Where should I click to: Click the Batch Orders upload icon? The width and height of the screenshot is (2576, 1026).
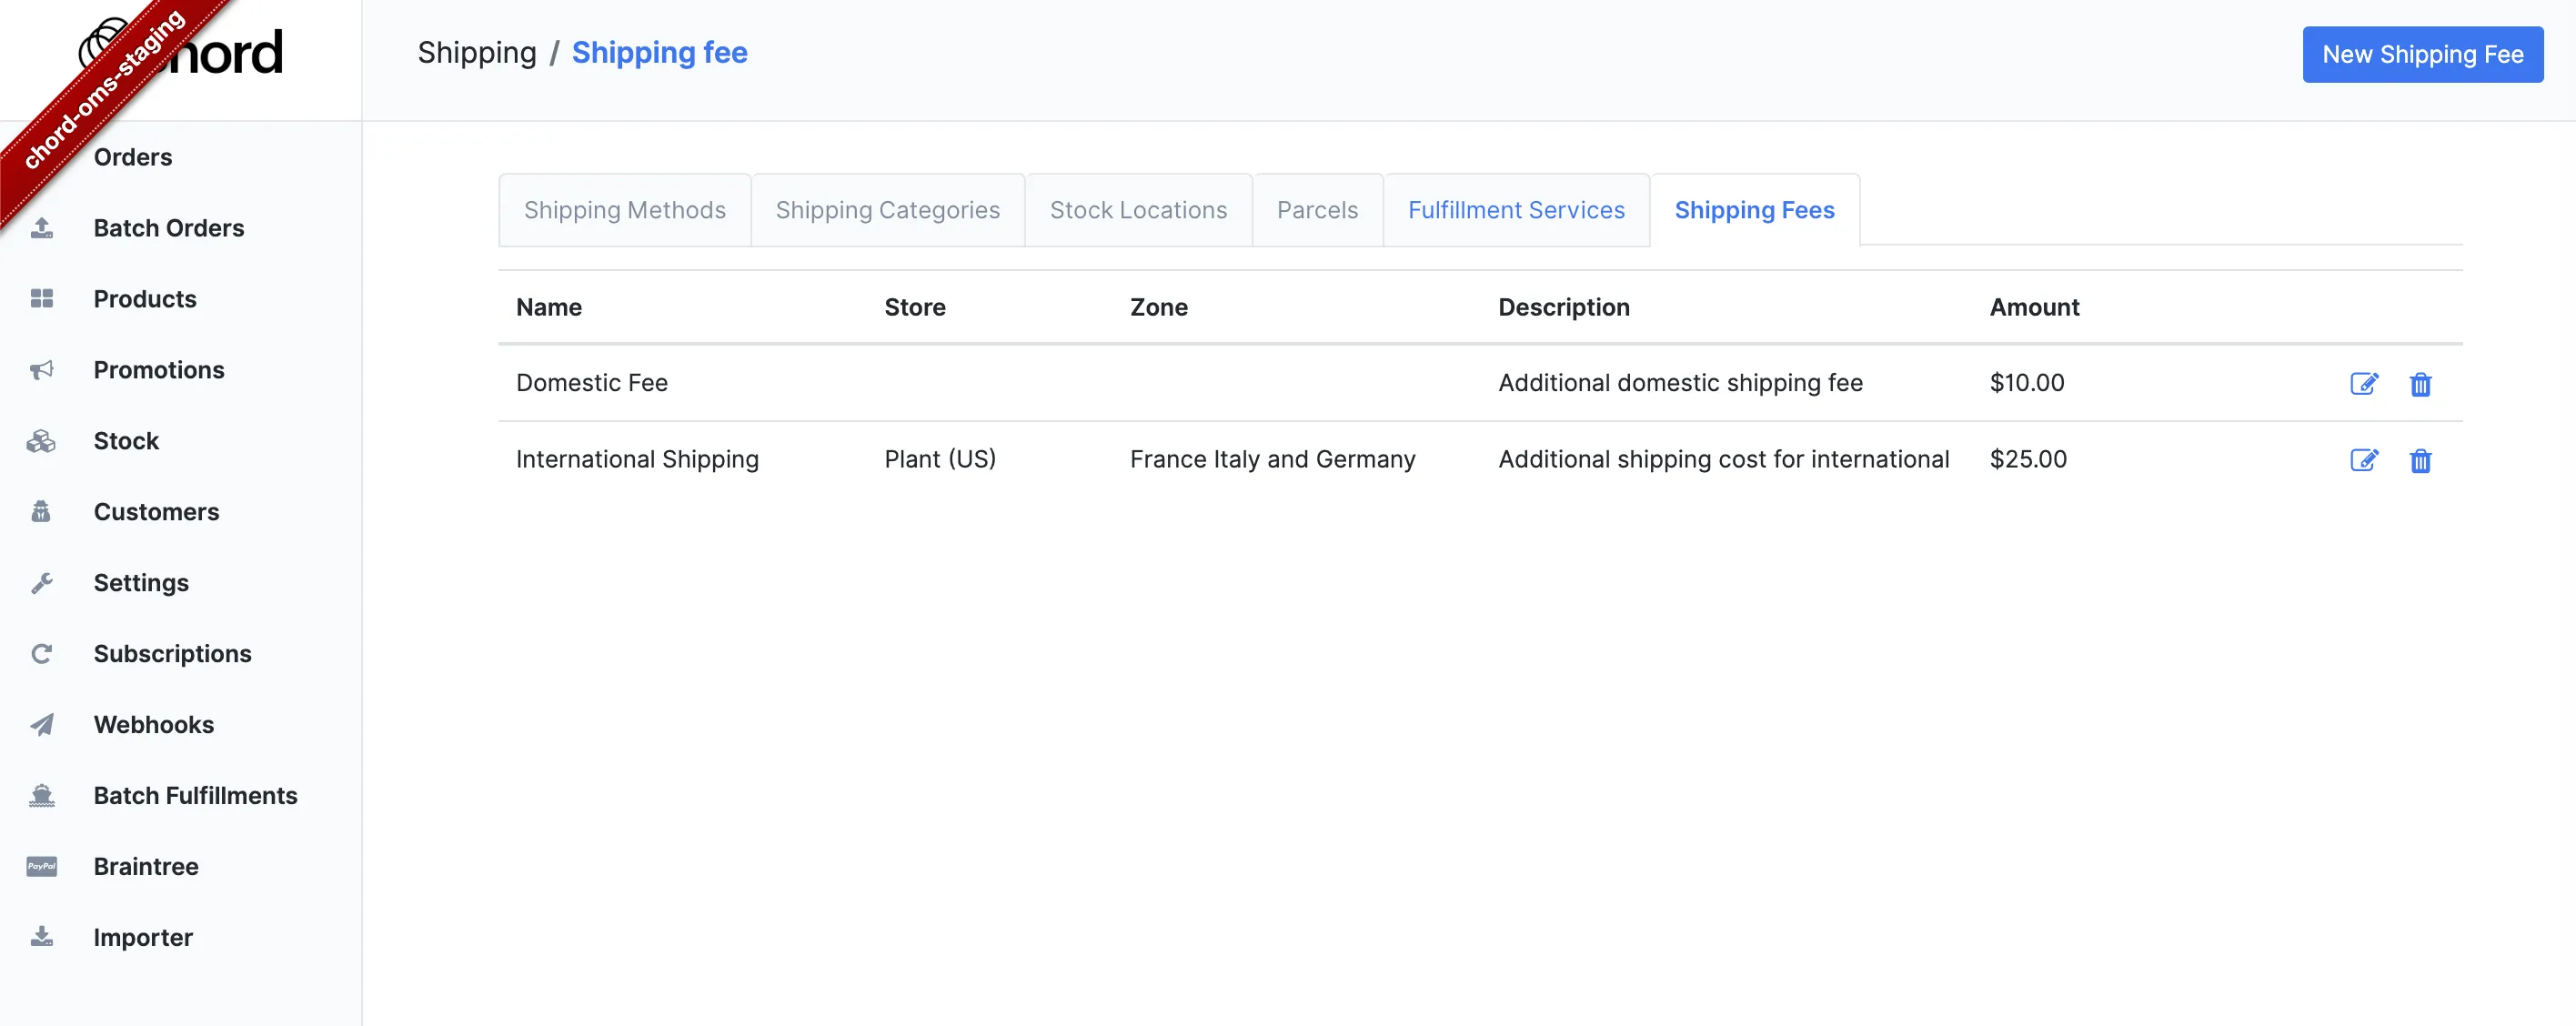(x=41, y=228)
